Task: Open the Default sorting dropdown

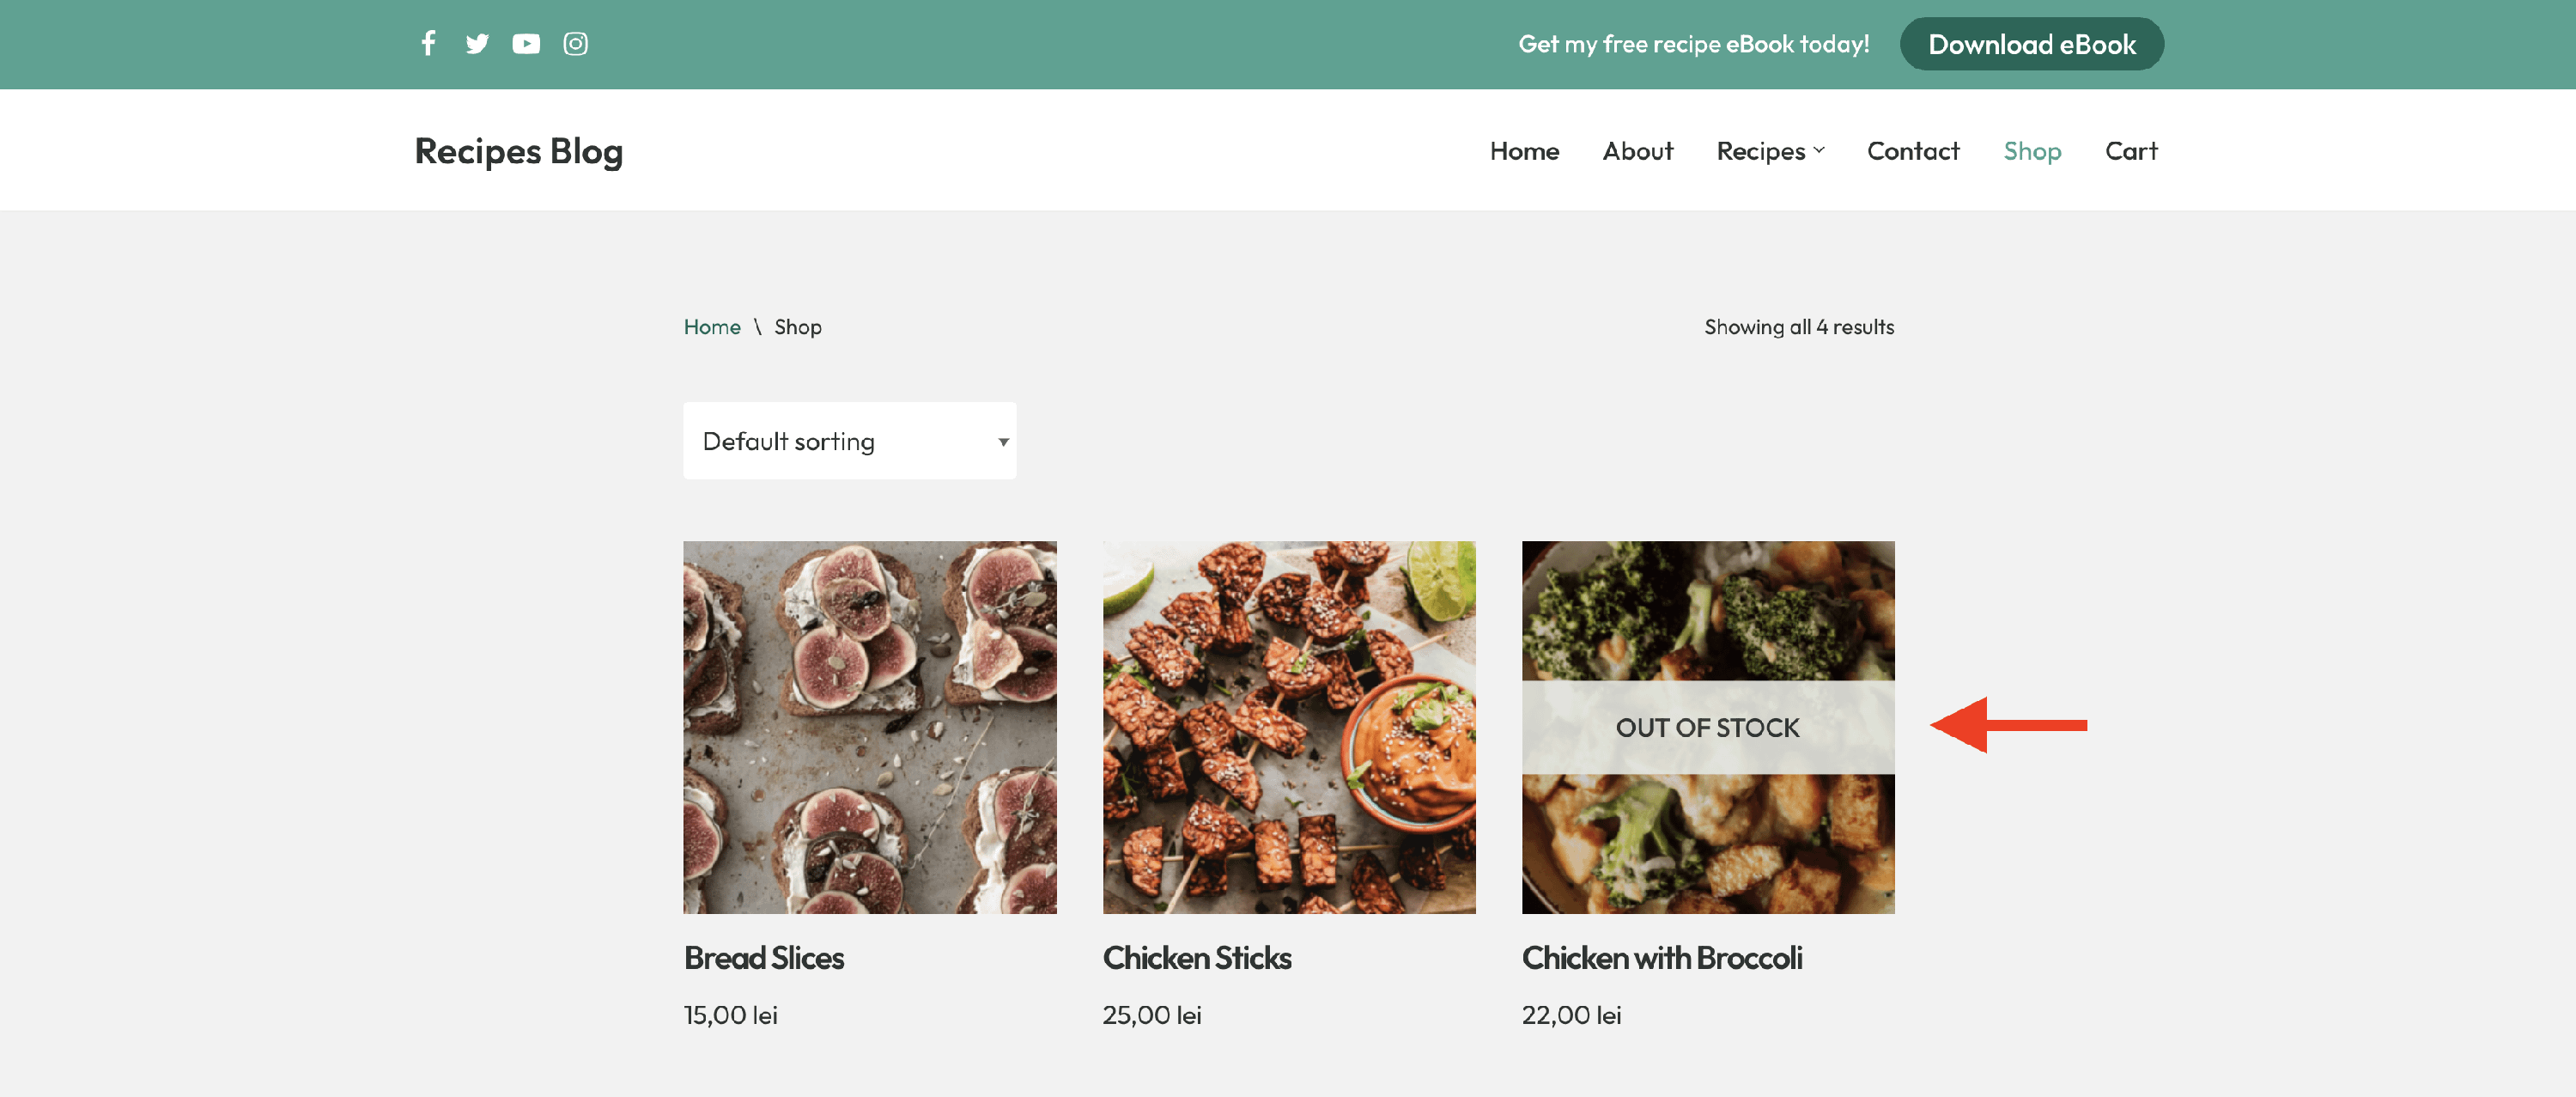Action: [849, 441]
